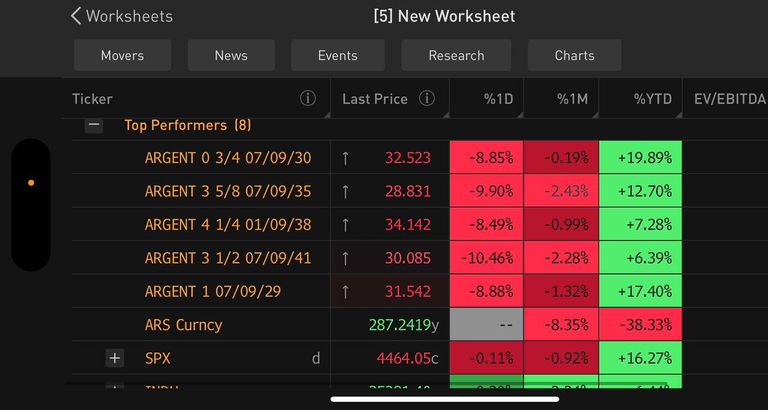Open the ARS Curncy row
The image size is (768, 410).
183,325
